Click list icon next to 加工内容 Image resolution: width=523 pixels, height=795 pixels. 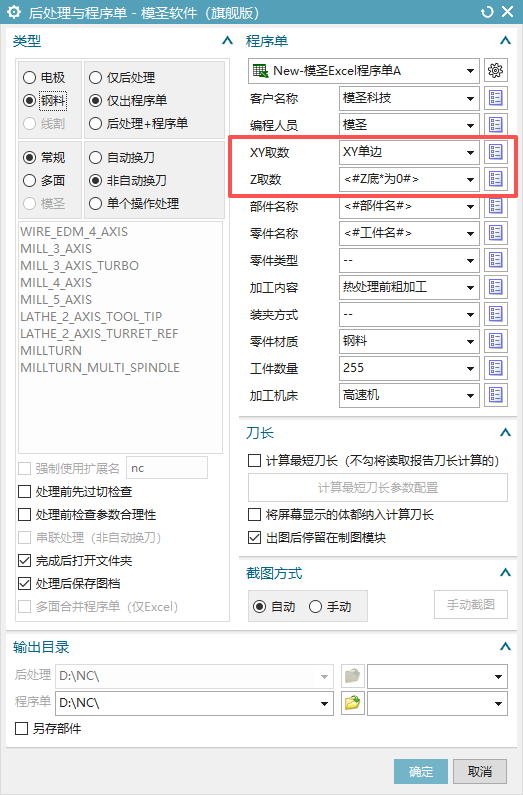(496, 287)
